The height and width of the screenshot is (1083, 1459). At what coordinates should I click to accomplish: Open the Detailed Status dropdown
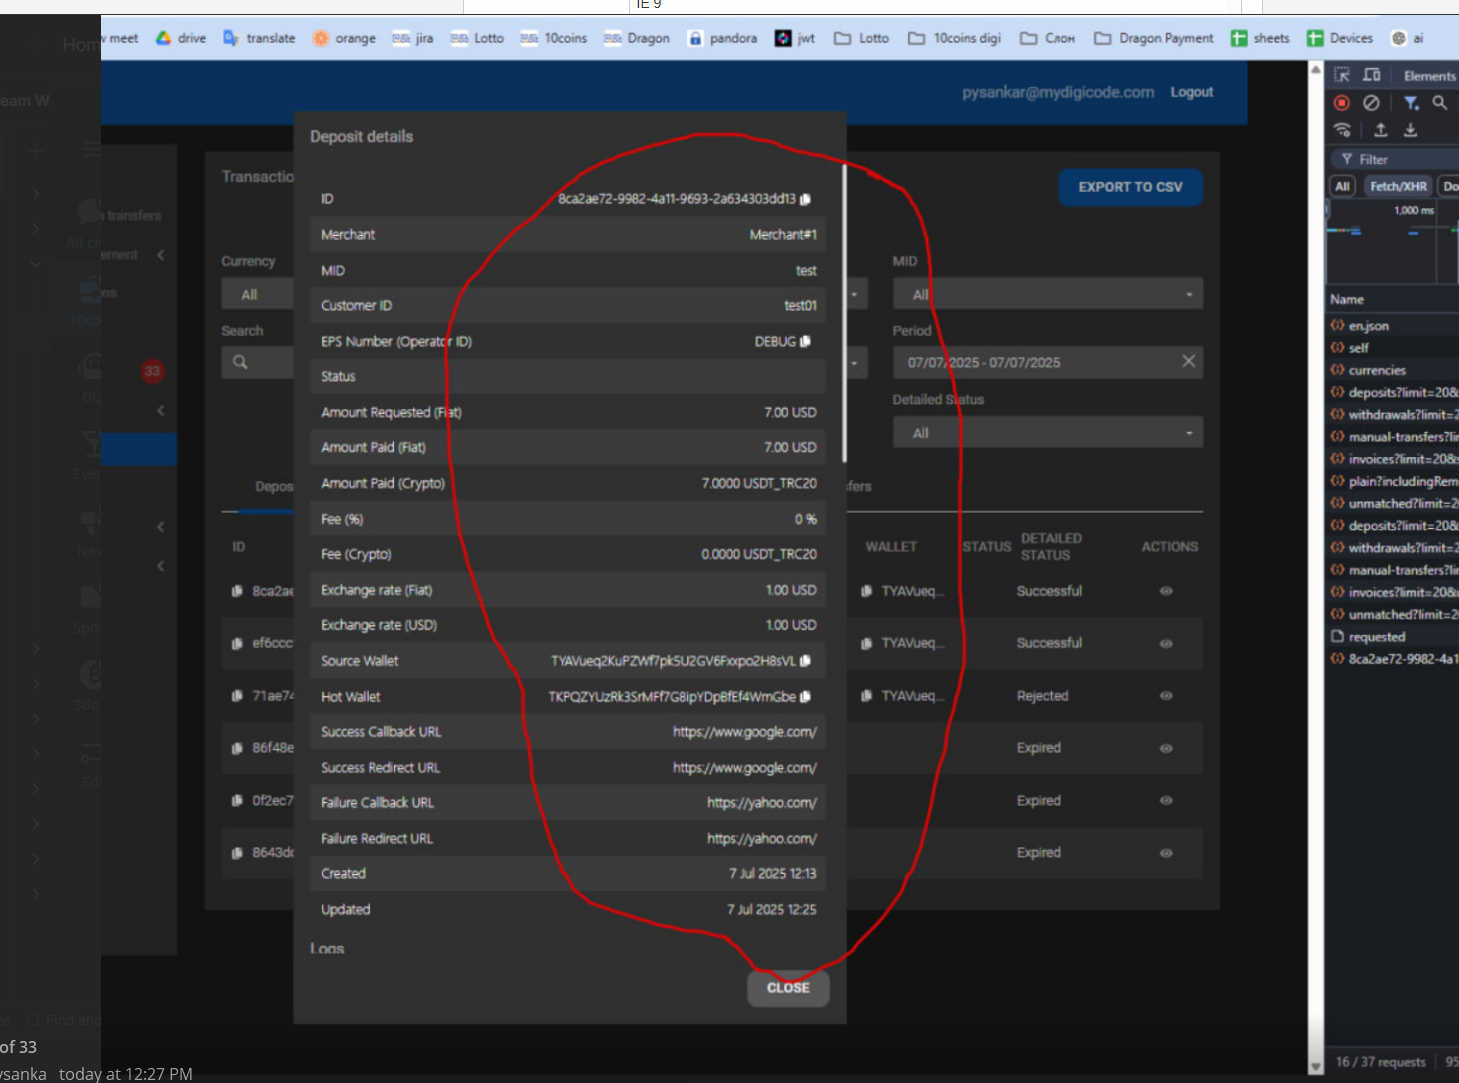coord(1048,433)
